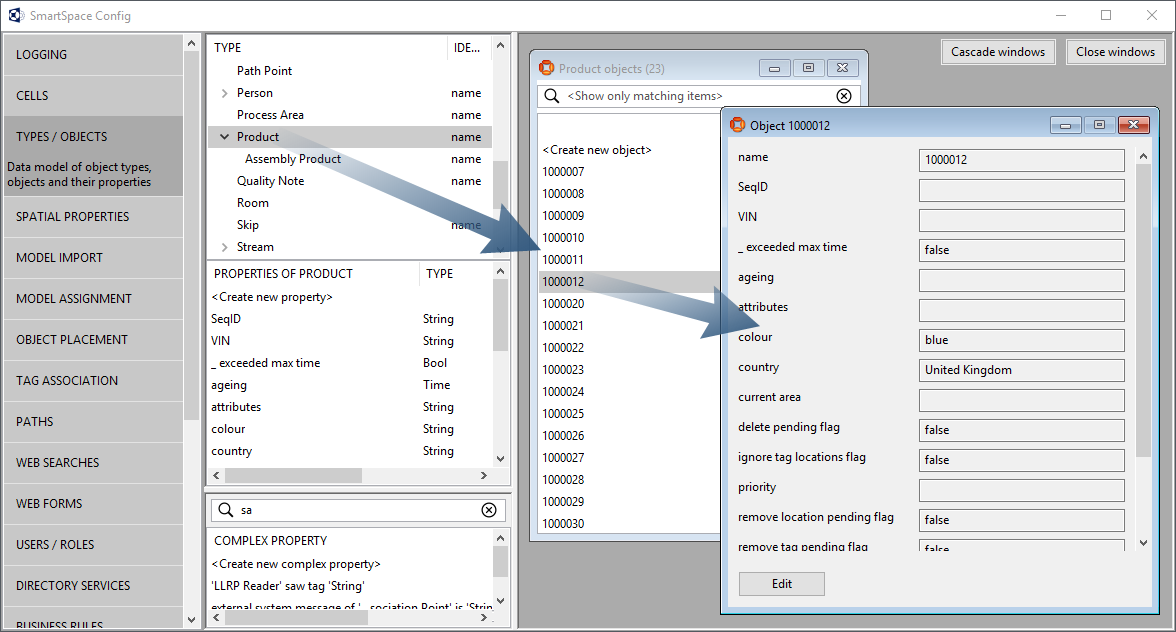Click scroll-up arrow of type list
Viewport: 1176px width, 632px height.
point(500,45)
